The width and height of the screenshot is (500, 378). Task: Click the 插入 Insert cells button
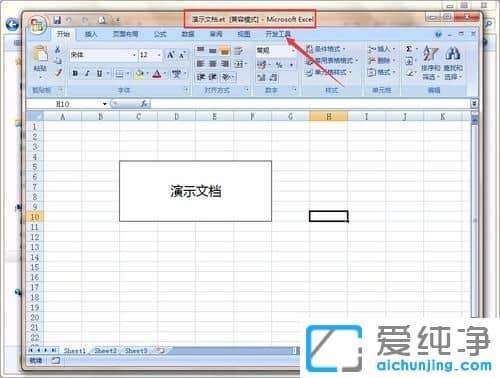click(381, 49)
